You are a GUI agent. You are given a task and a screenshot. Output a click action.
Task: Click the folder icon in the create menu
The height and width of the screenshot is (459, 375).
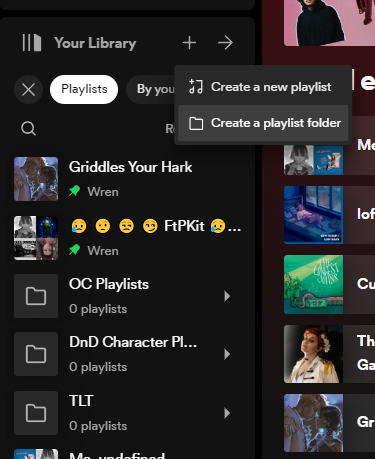pos(196,123)
